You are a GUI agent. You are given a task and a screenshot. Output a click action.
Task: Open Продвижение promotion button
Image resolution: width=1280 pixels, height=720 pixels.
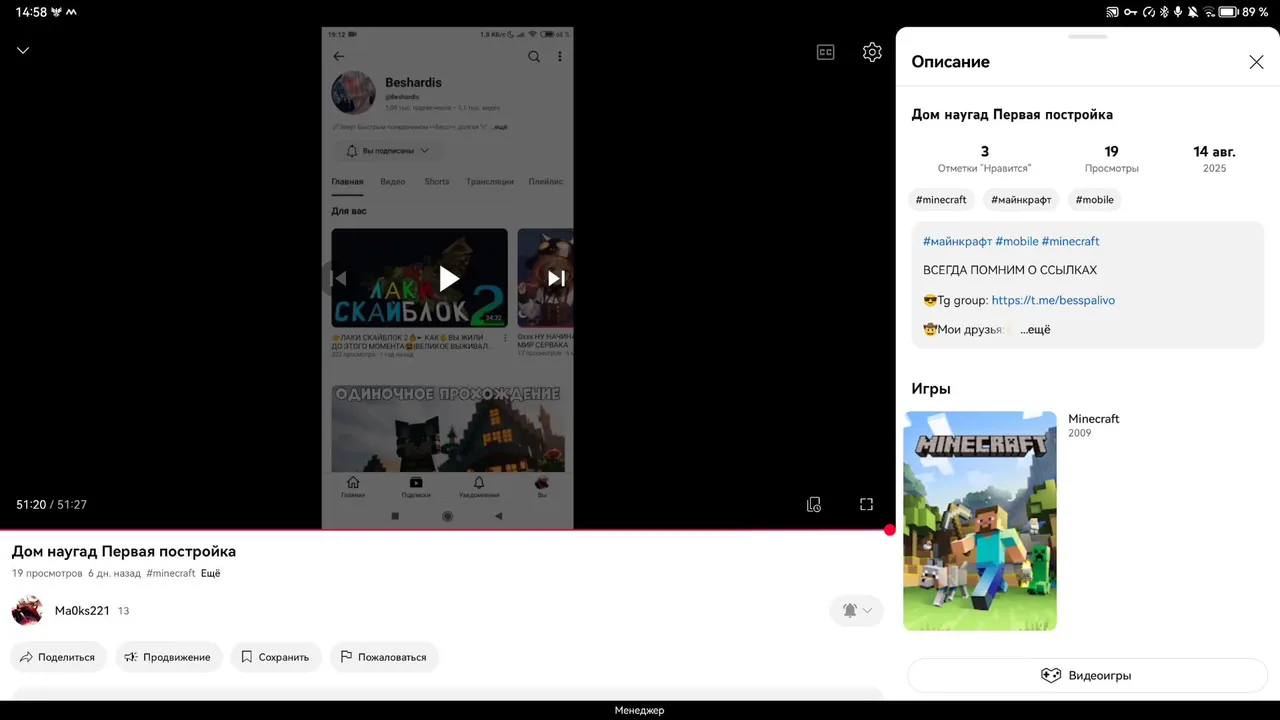[168, 657]
